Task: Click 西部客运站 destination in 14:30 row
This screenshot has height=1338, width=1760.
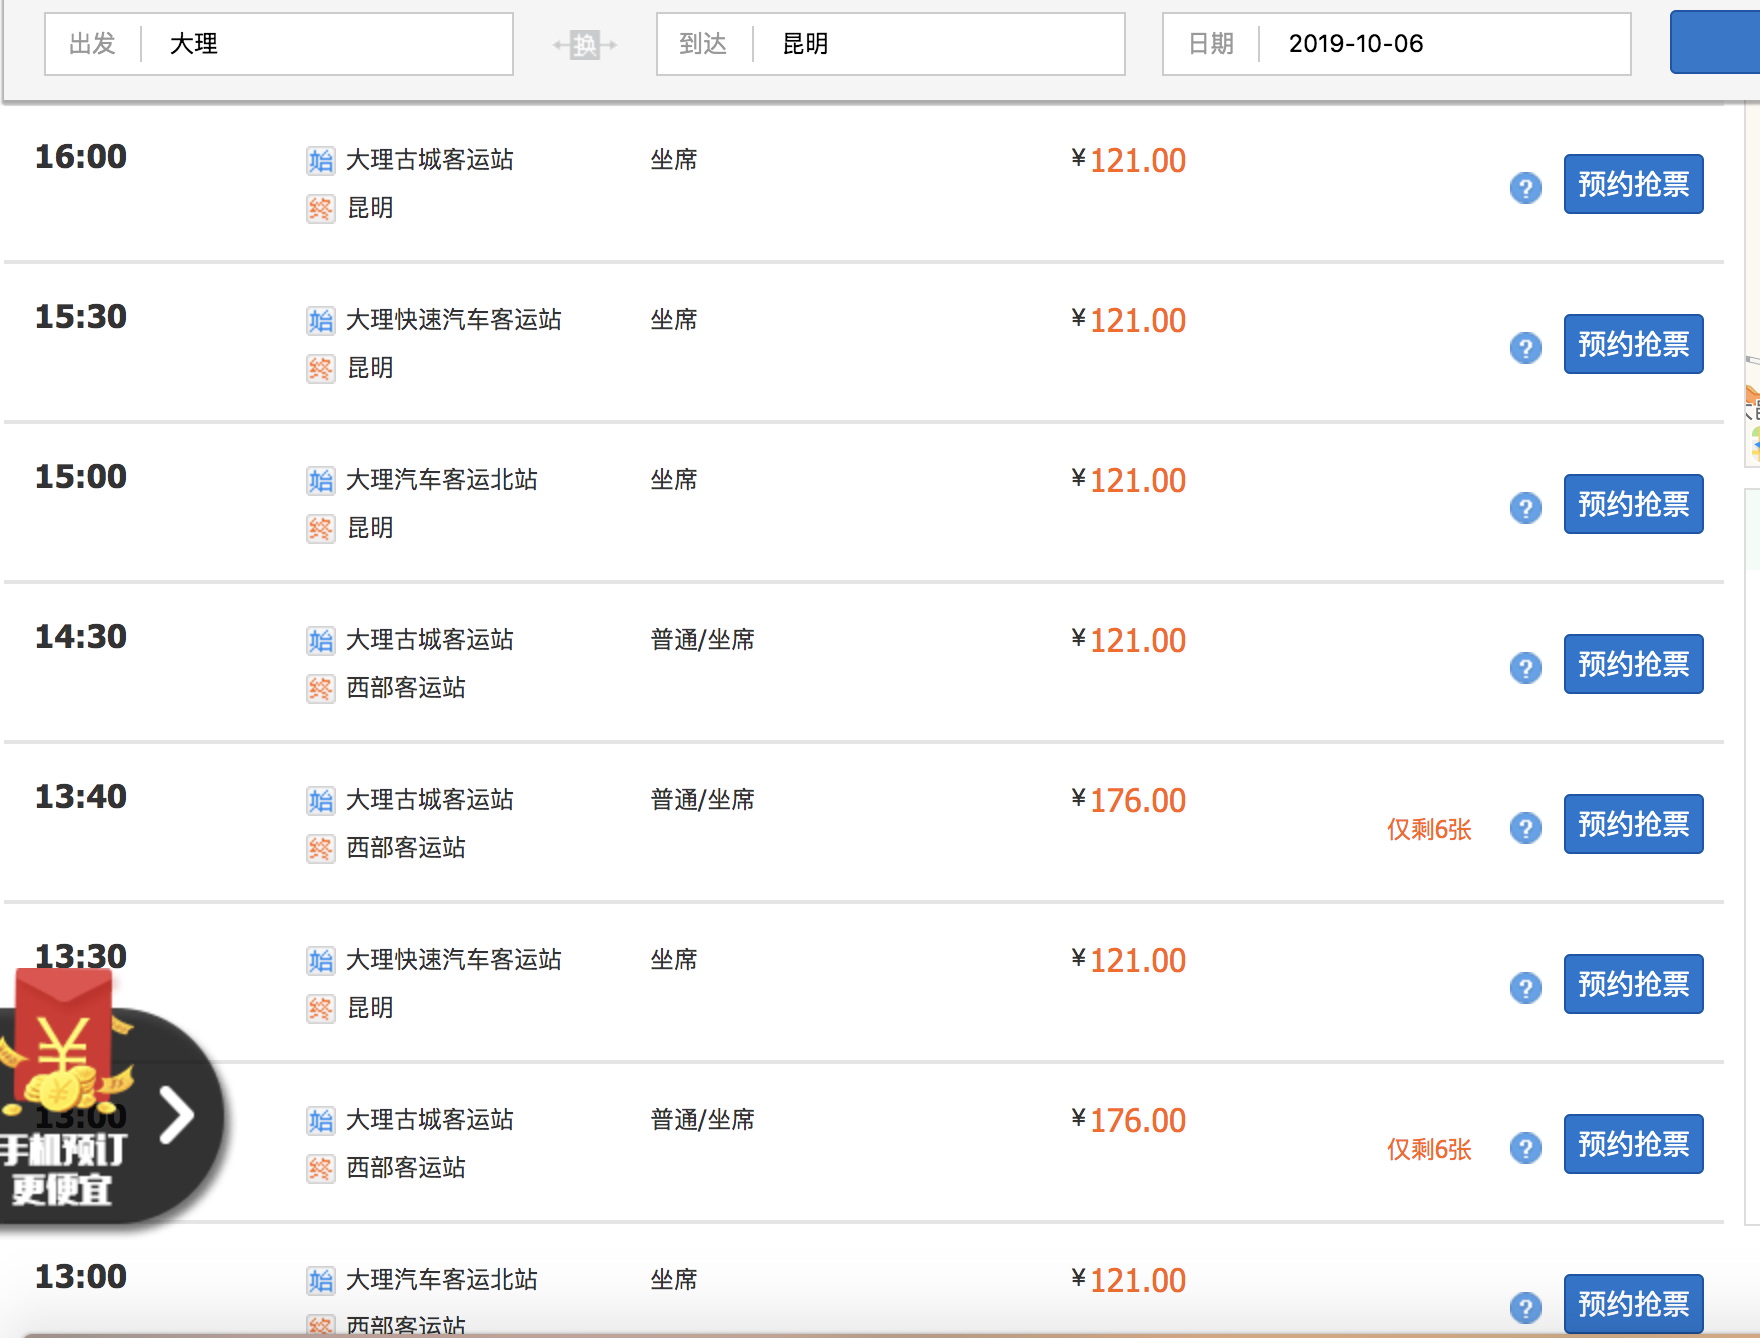Action: (406, 688)
